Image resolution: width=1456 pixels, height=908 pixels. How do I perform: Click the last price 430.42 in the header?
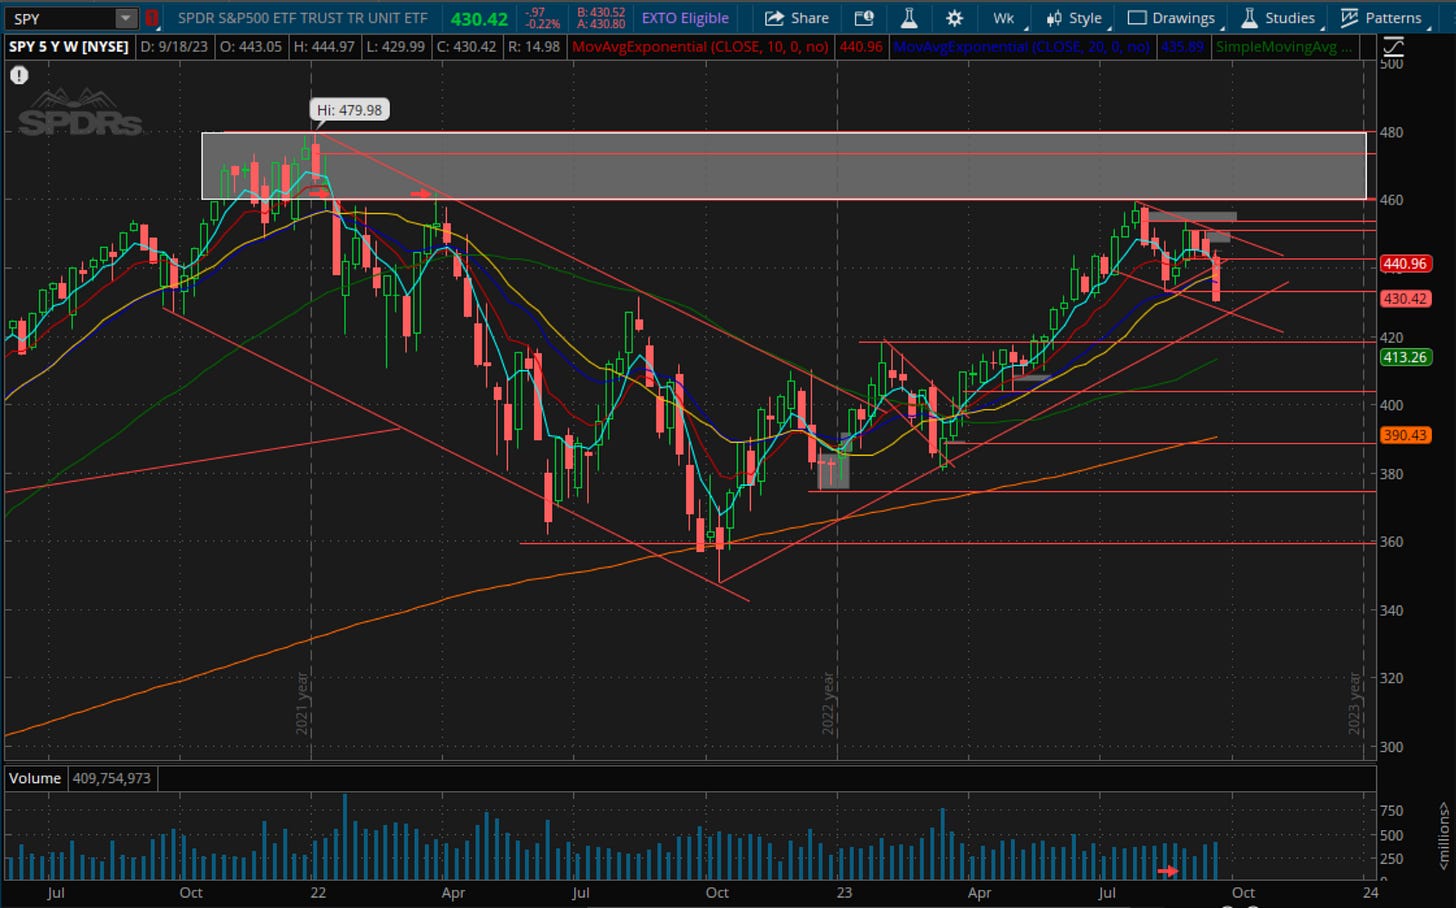[x=479, y=19]
